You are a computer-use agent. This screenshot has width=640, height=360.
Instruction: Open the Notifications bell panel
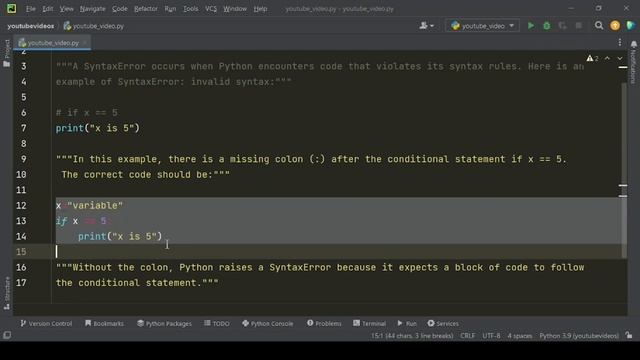click(634, 44)
